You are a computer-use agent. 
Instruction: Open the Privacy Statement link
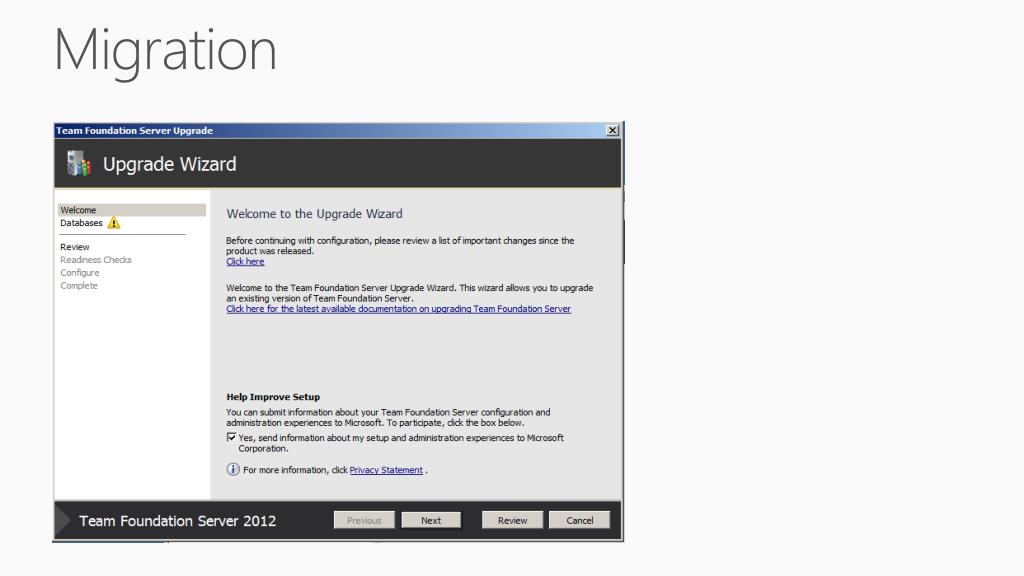pos(386,470)
